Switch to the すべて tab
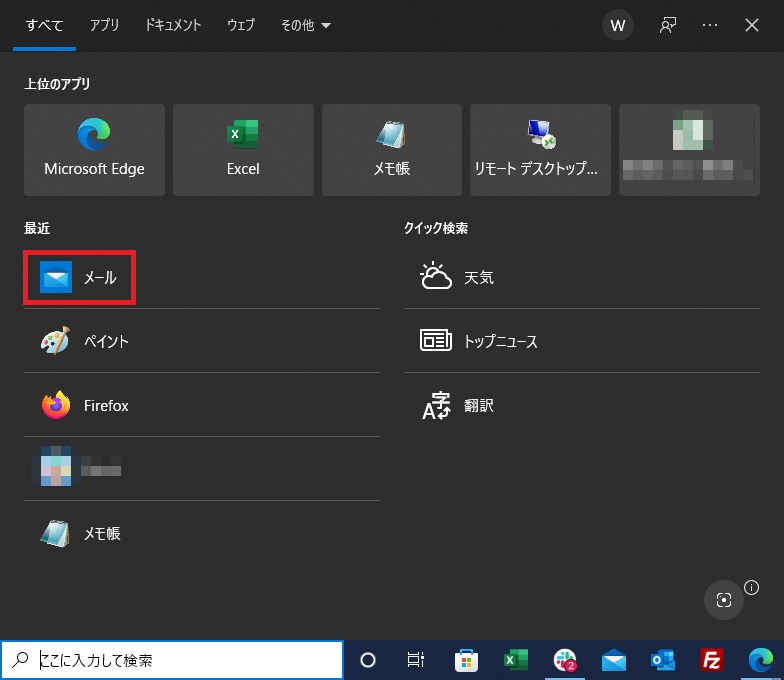784x680 pixels. pyautogui.click(x=44, y=25)
